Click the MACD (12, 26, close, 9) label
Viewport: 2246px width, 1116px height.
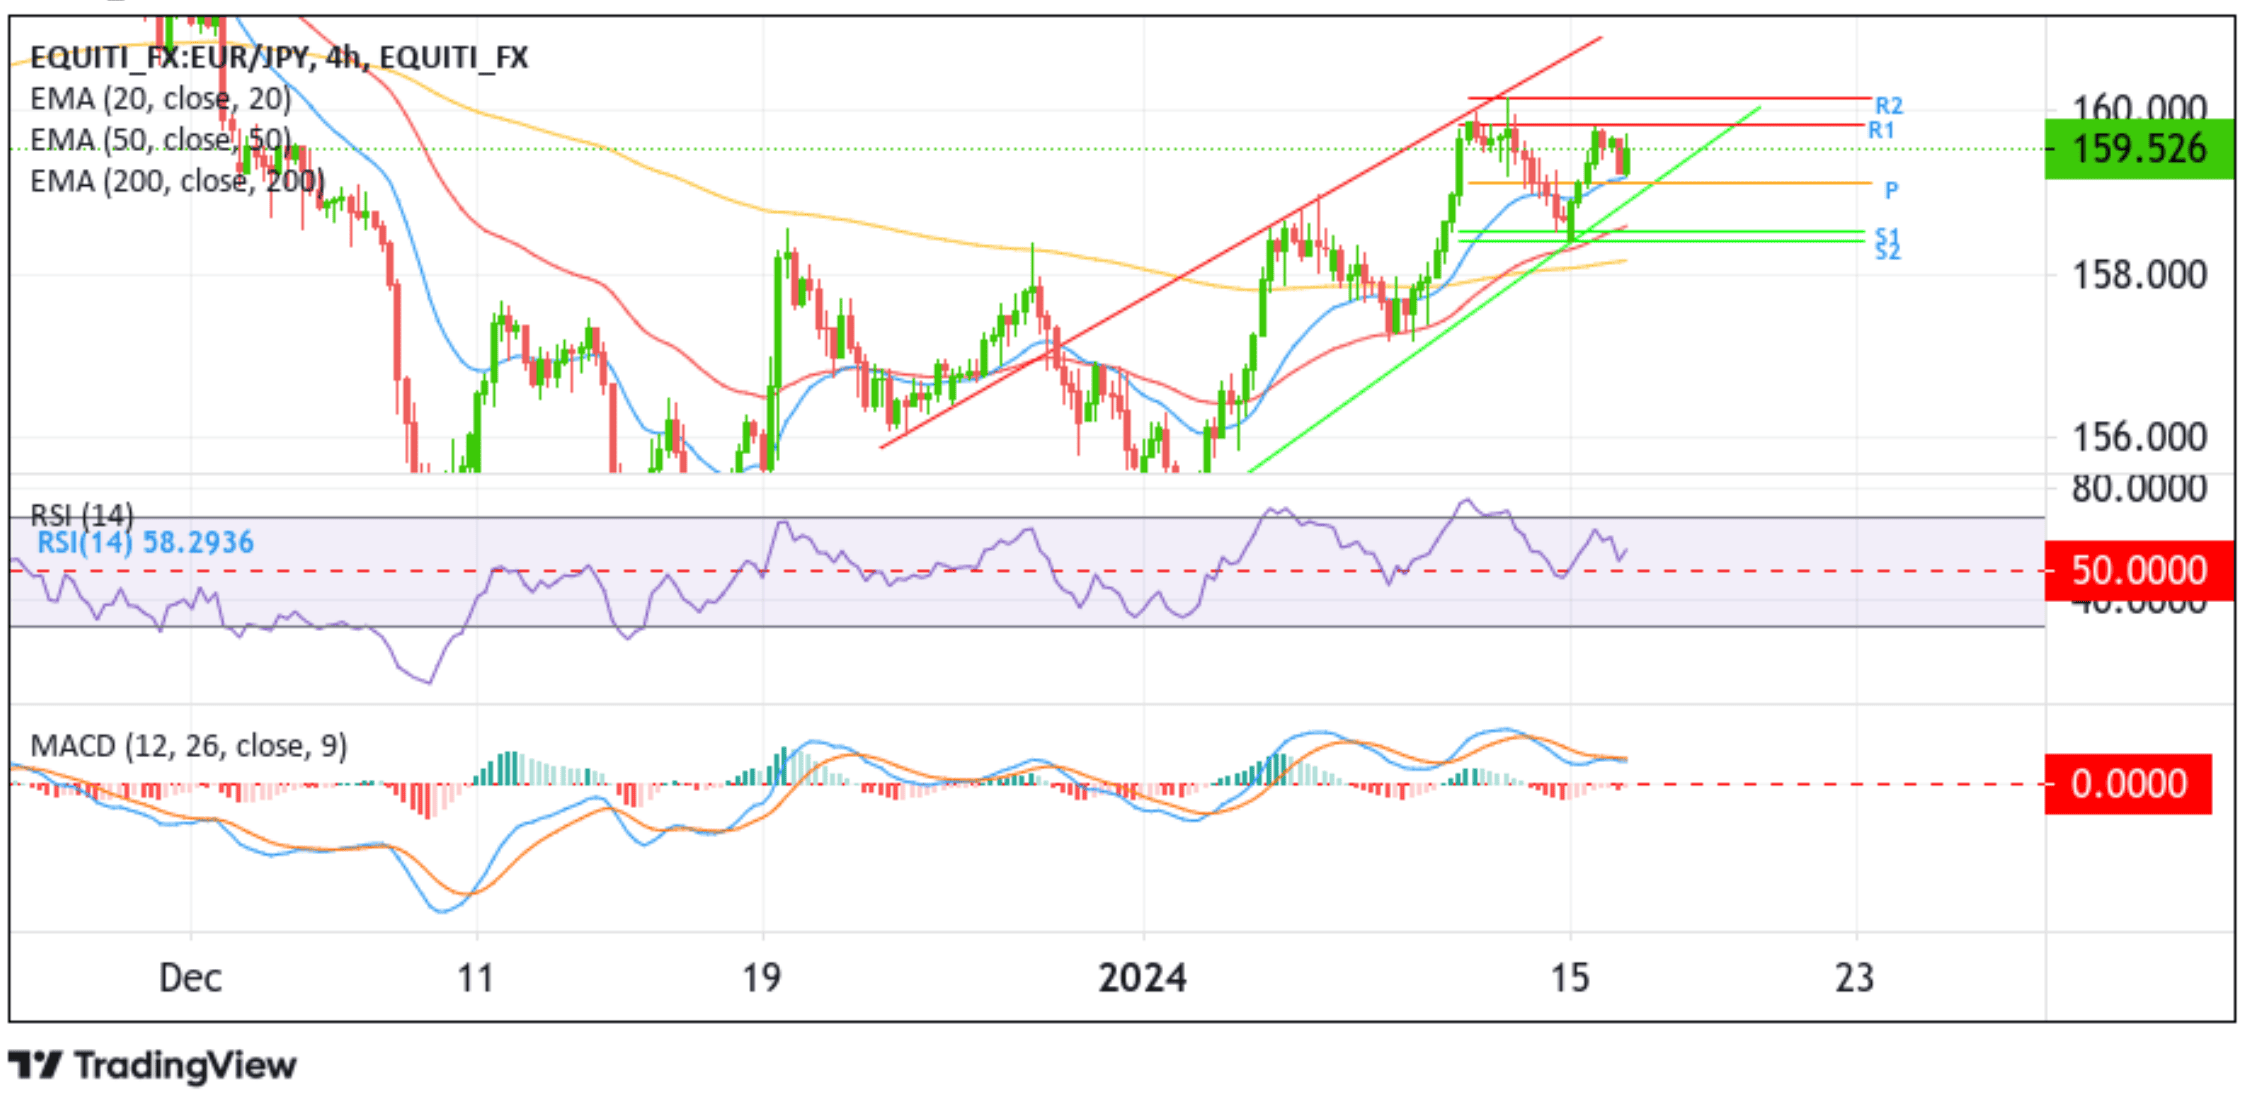point(189,746)
